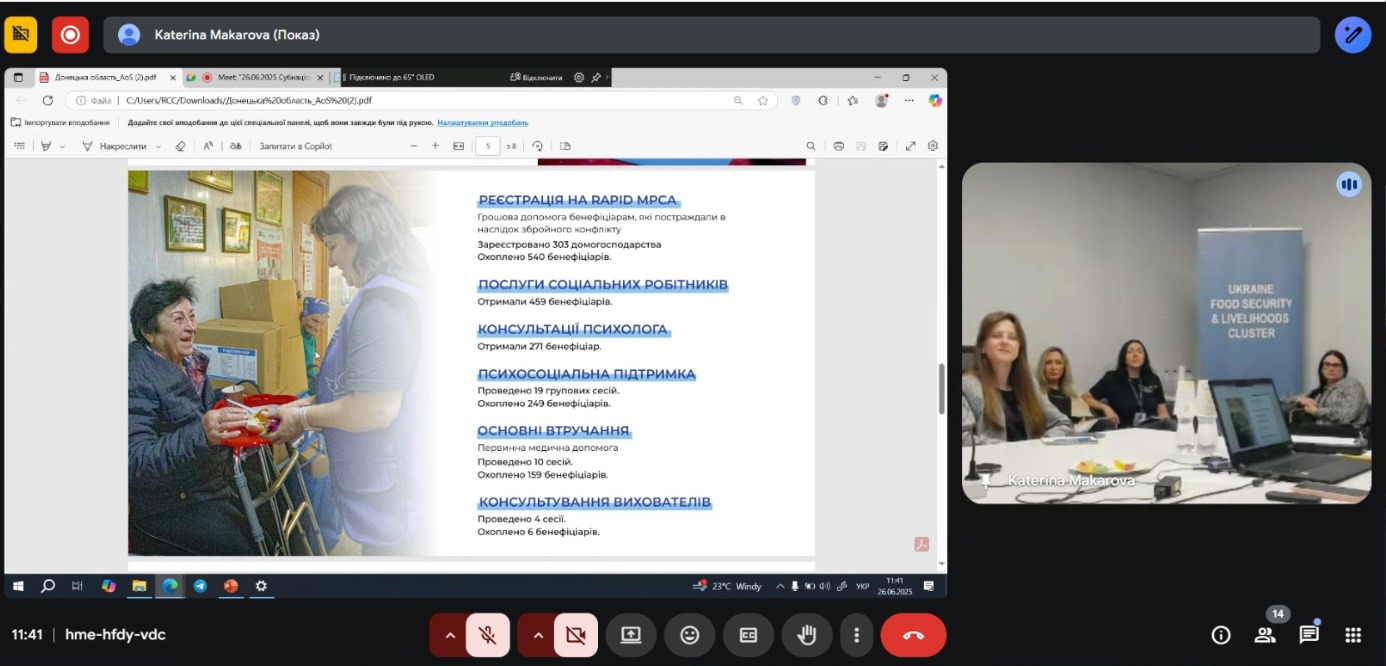This screenshot has width=1386, height=666.
Task: Expand the video settings chevron beside camera
Action: (537, 635)
